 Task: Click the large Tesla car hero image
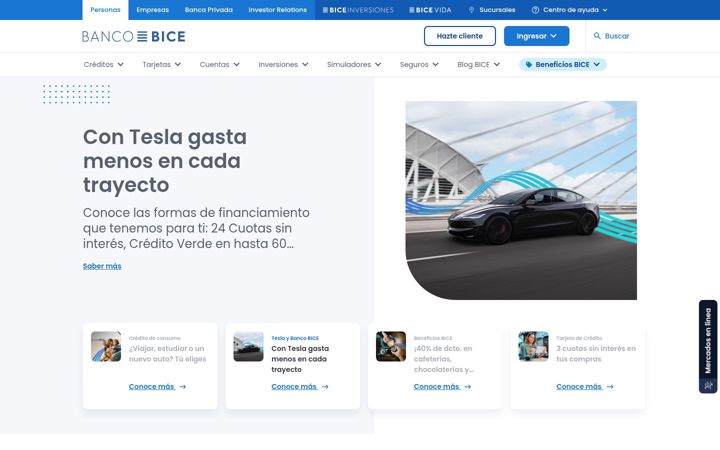tap(521, 201)
